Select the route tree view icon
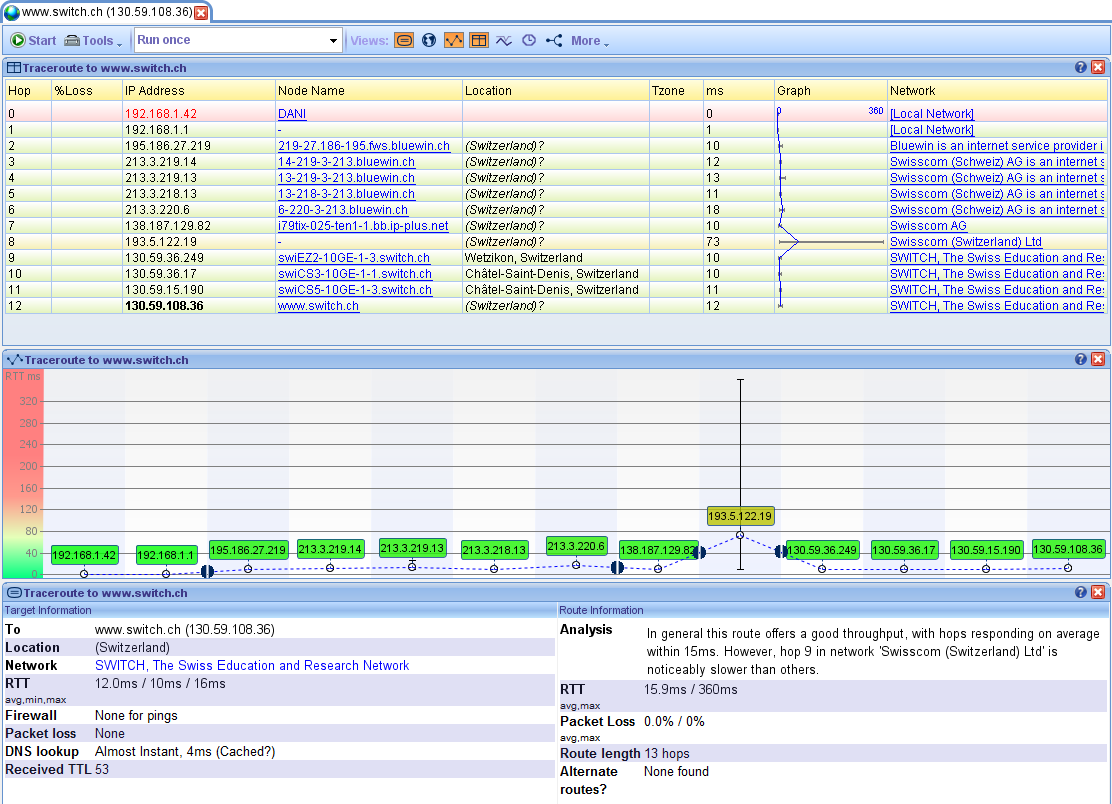Screen dimensions: 1112x804 point(553,40)
